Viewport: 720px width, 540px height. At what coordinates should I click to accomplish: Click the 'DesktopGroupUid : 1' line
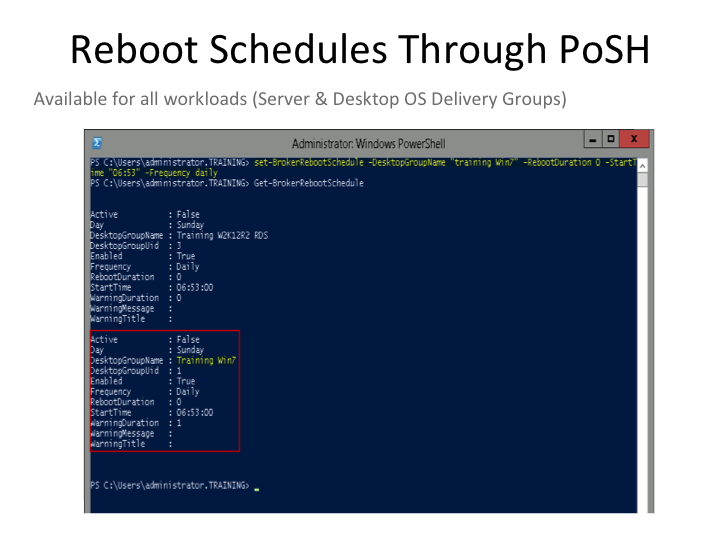click(x=136, y=371)
